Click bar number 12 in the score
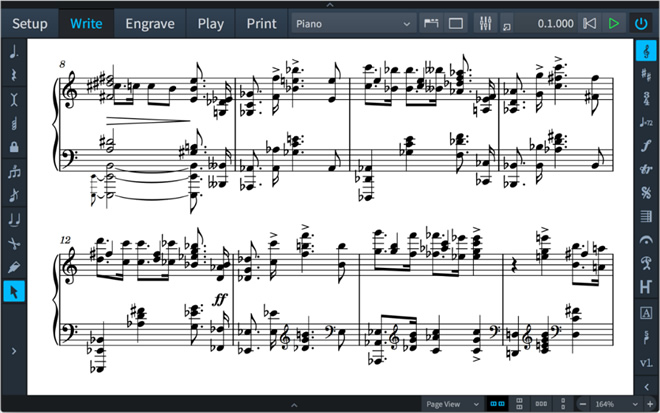The width and height of the screenshot is (660, 413). pyautogui.click(x=65, y=240)
